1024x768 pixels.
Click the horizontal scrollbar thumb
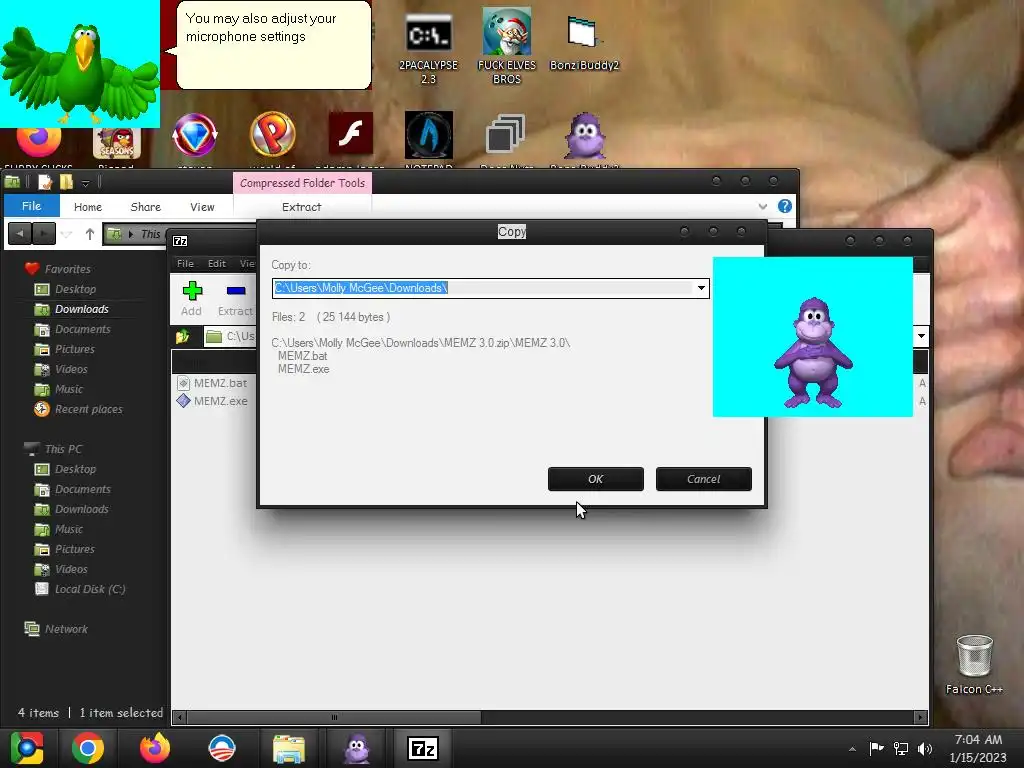(x=334, y=717)
